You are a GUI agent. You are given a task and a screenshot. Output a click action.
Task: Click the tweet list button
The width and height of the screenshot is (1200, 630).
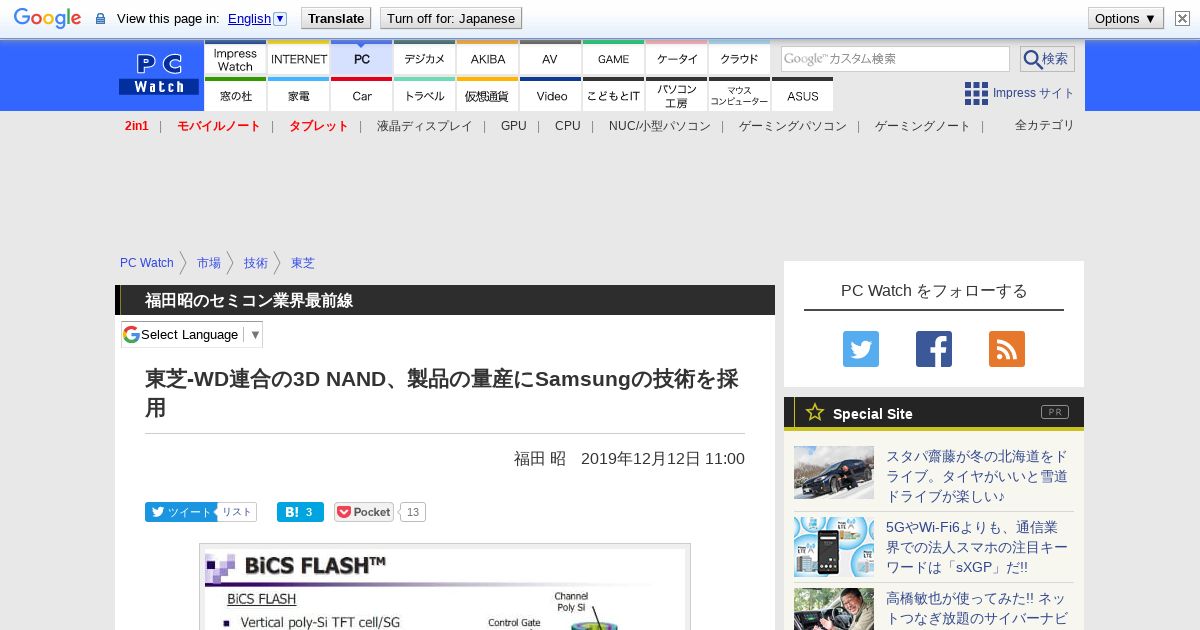coord(237,512)
